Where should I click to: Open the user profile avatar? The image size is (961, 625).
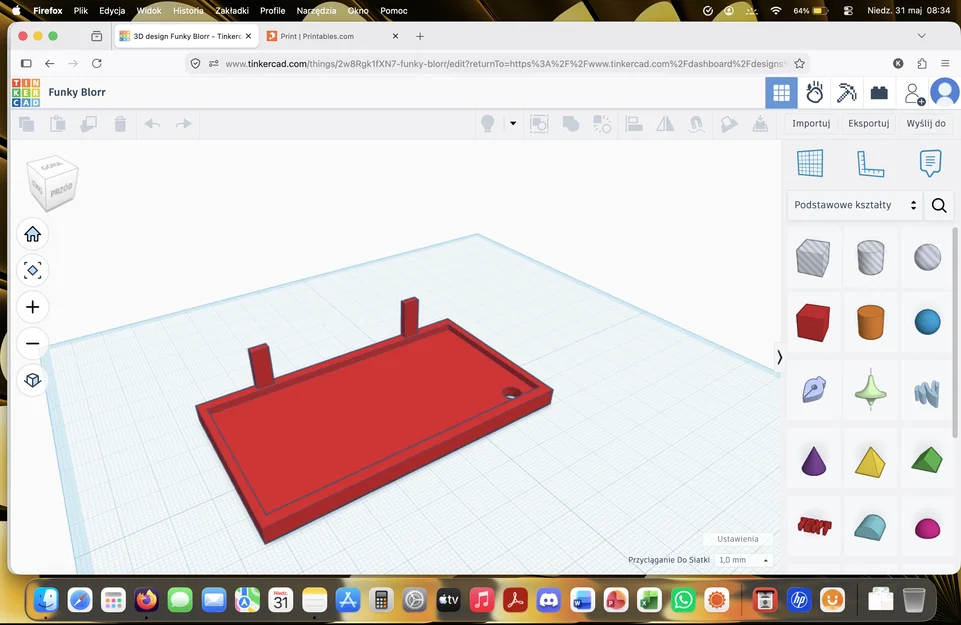coord(944,93)
